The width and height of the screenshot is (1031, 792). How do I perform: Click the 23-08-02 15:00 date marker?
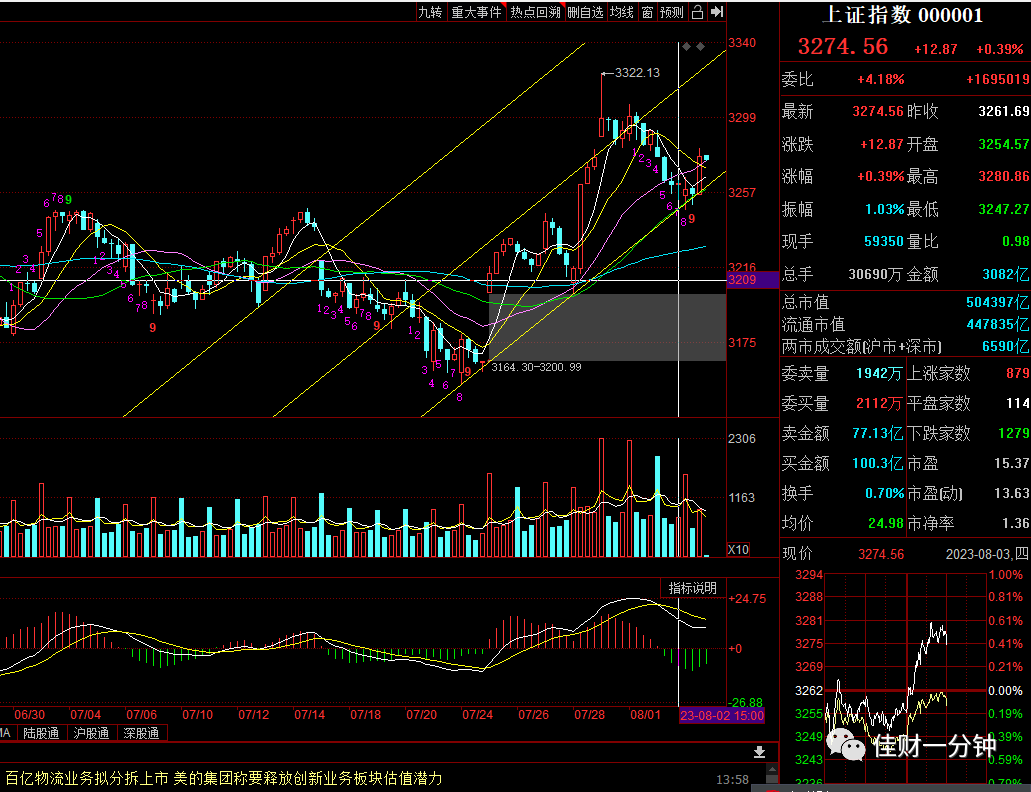click(x=722, y=716)
